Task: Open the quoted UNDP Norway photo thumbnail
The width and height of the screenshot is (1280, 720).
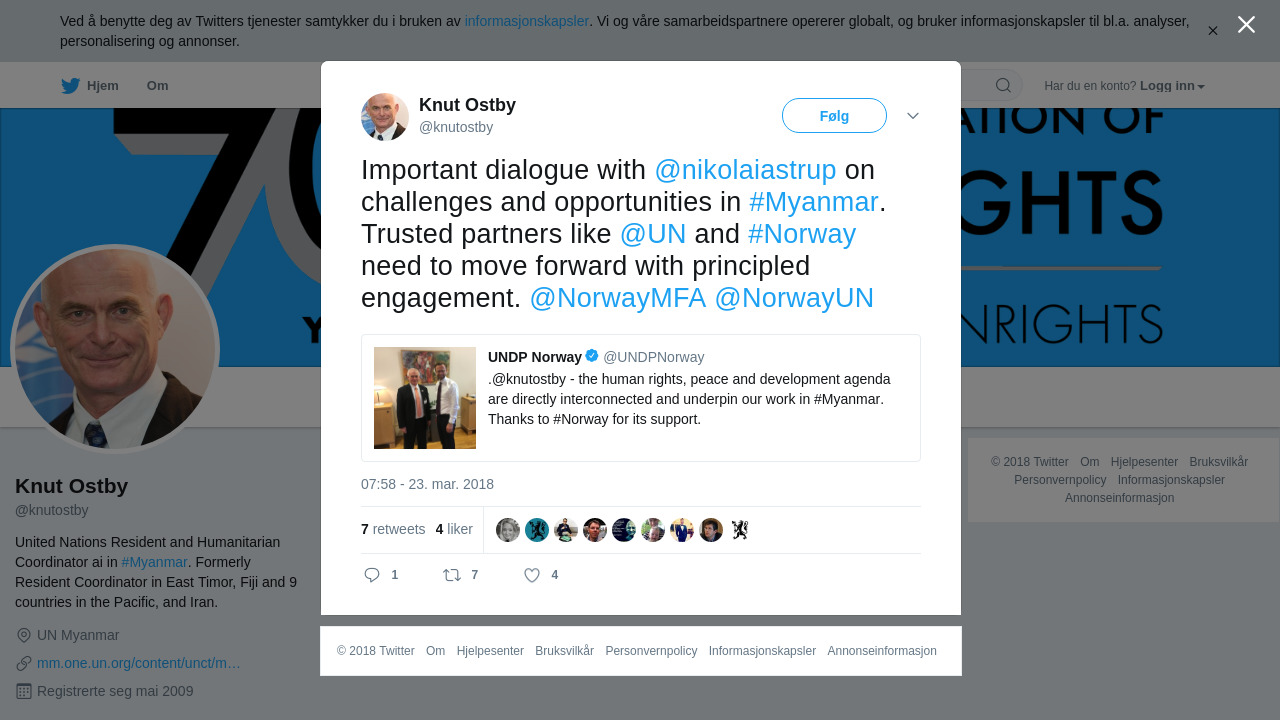Action: (425, 398)
